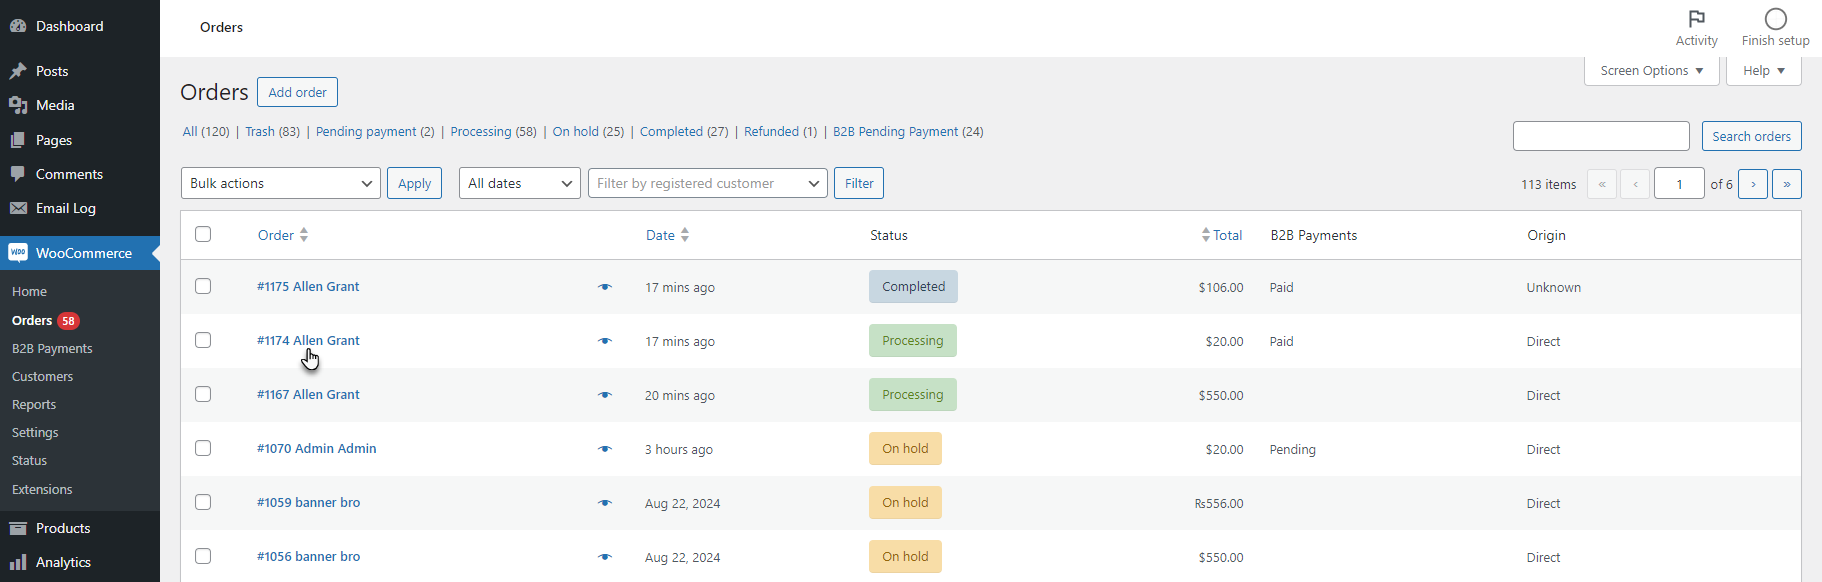1822x582 pixels.
Task: Click the order search input field
Action: coord(1601,136)
